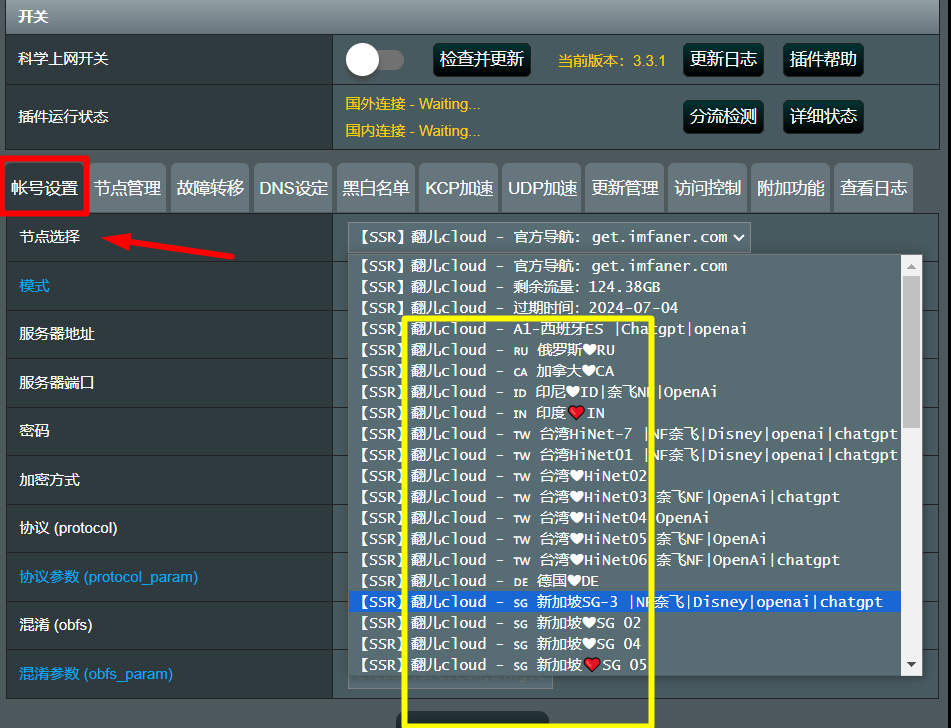951x728 pixels.
Task: Select the 剩余流量 124.38GB option
Action: 625,286
